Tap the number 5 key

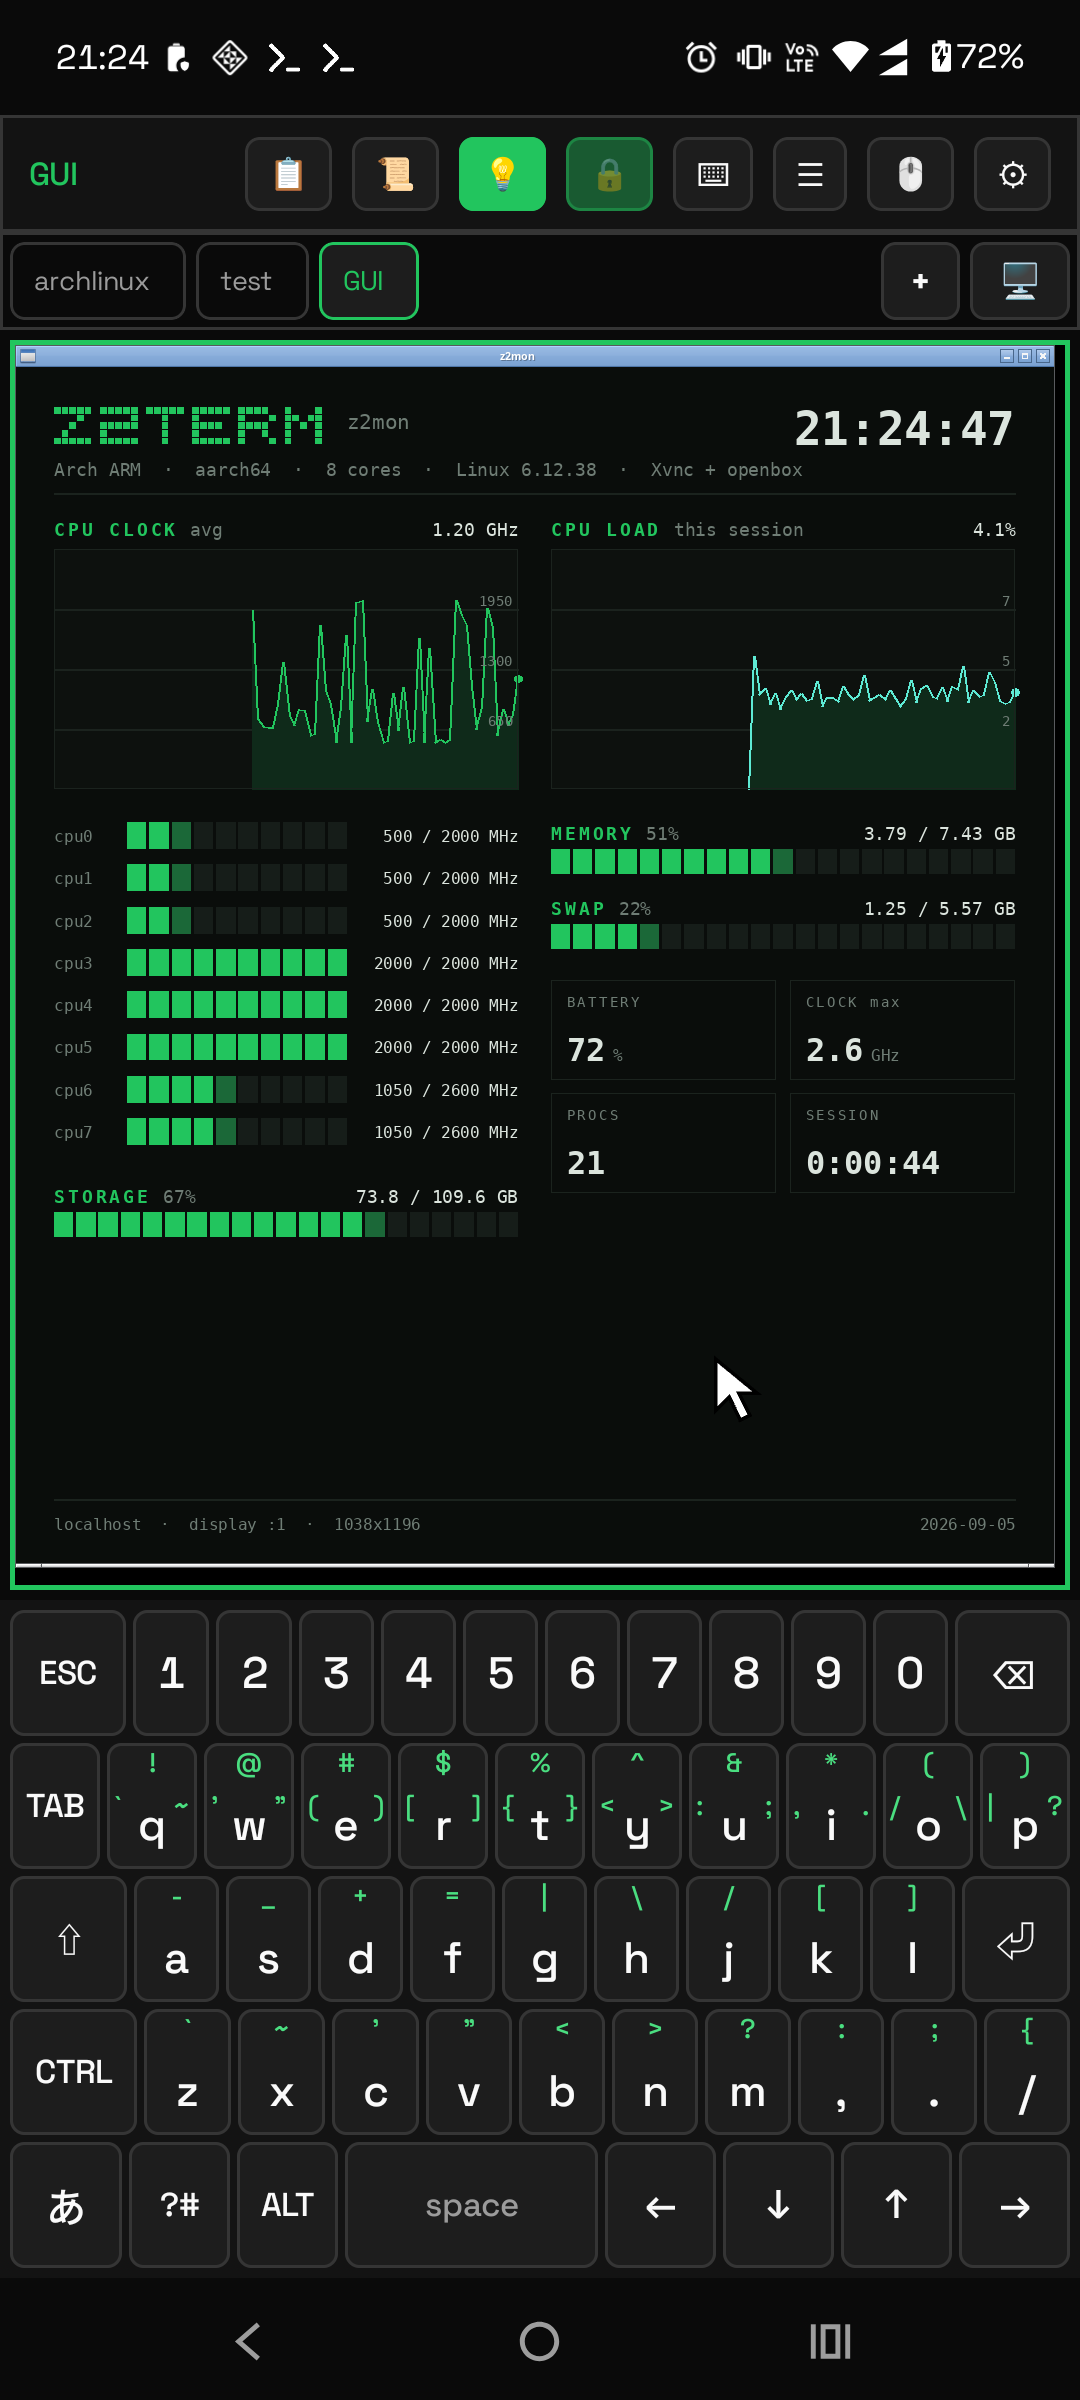500,1672
